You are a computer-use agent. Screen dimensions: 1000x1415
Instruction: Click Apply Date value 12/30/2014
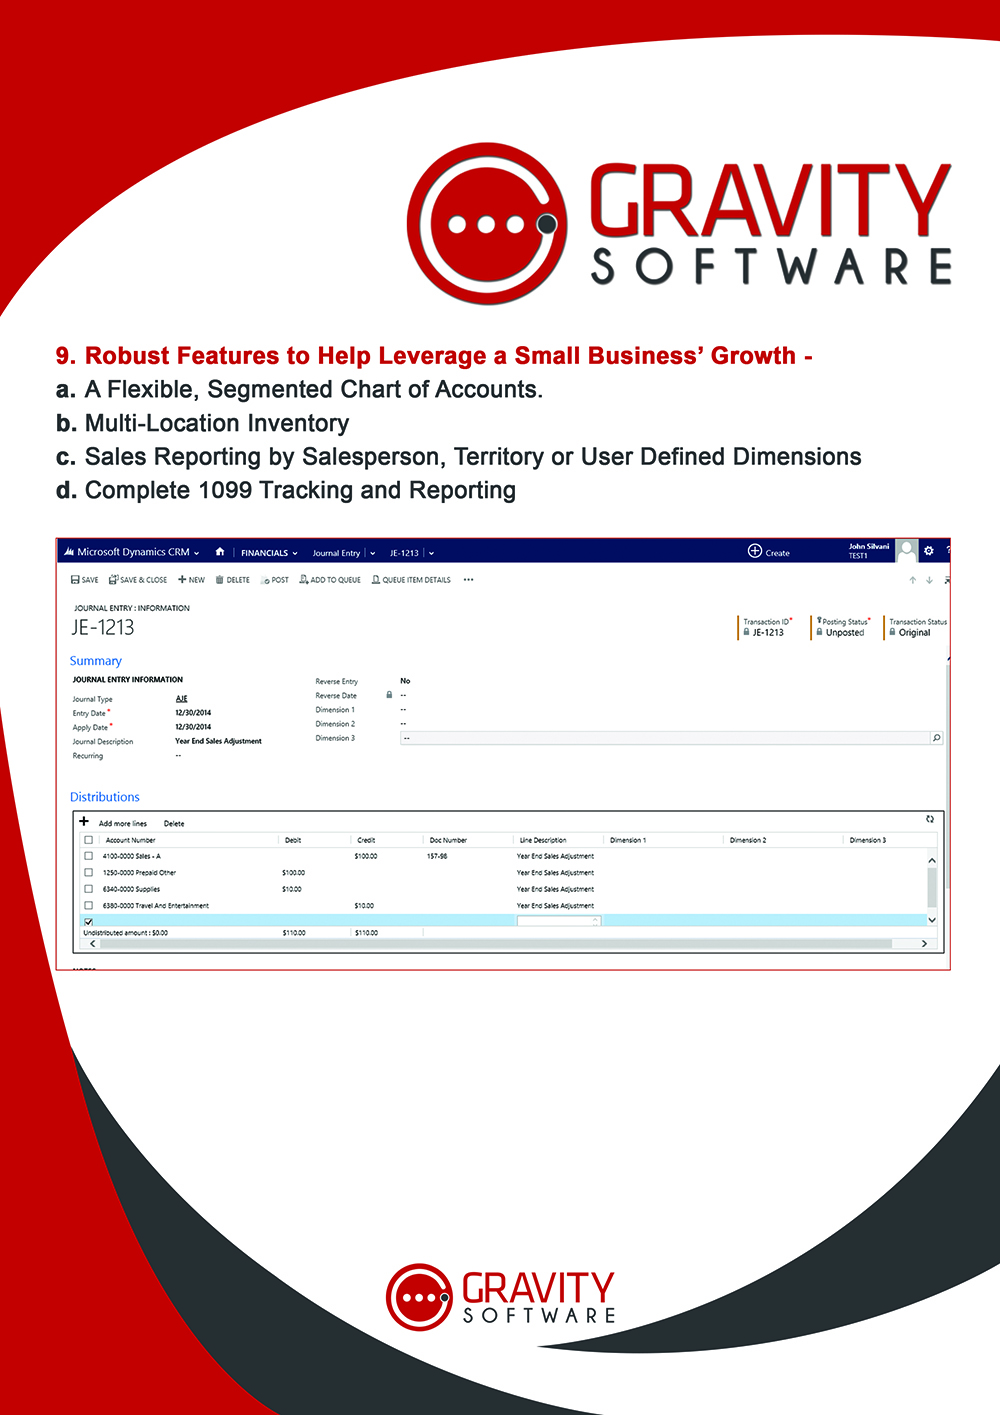193,727
